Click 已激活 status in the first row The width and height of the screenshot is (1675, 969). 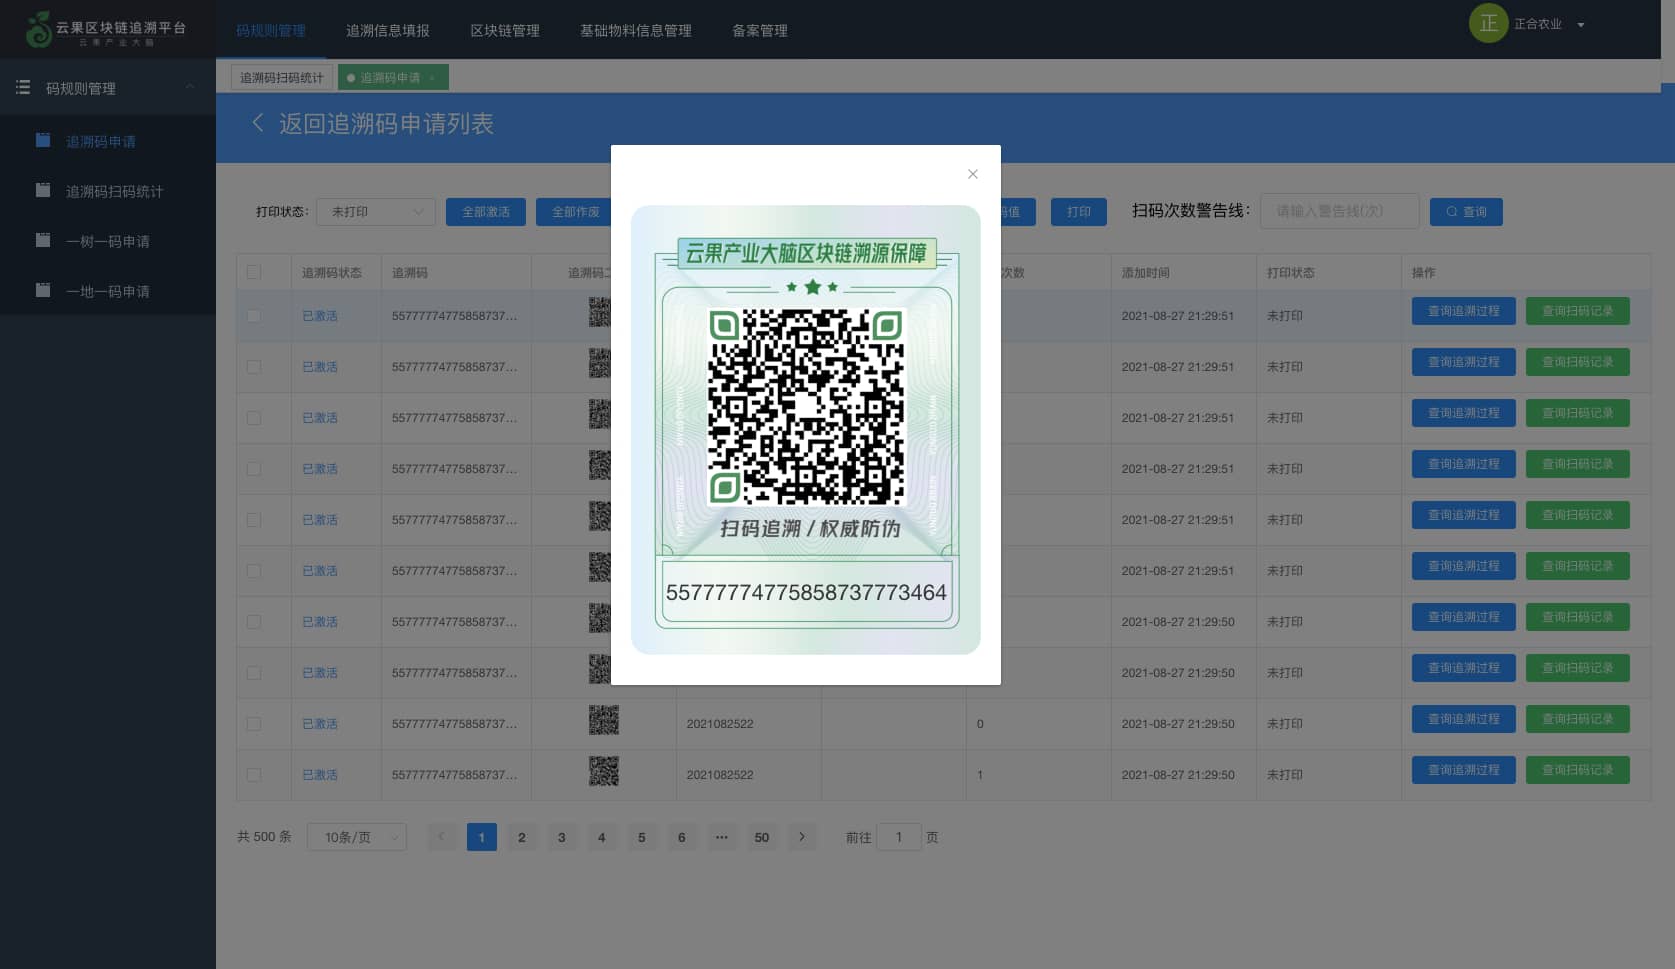click(x=320, y=316)
